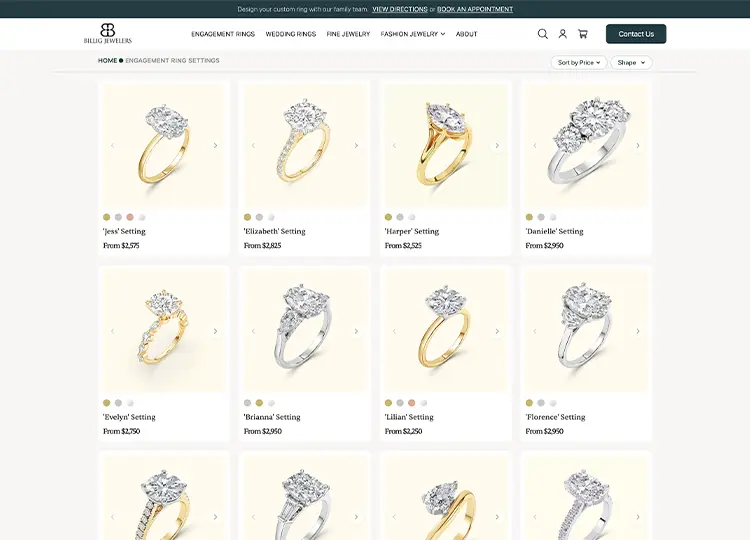Image resolution: width=750 pixels, height=540 pixels.
Task: Click the Contact Us button
Action: (636, 34)
